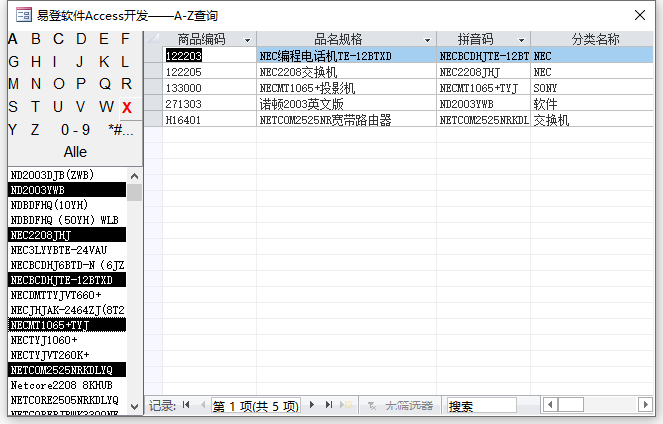The image size is (663, 424).
Task: Select Netcore2208 8KHUB list entry
Action: 67,385
